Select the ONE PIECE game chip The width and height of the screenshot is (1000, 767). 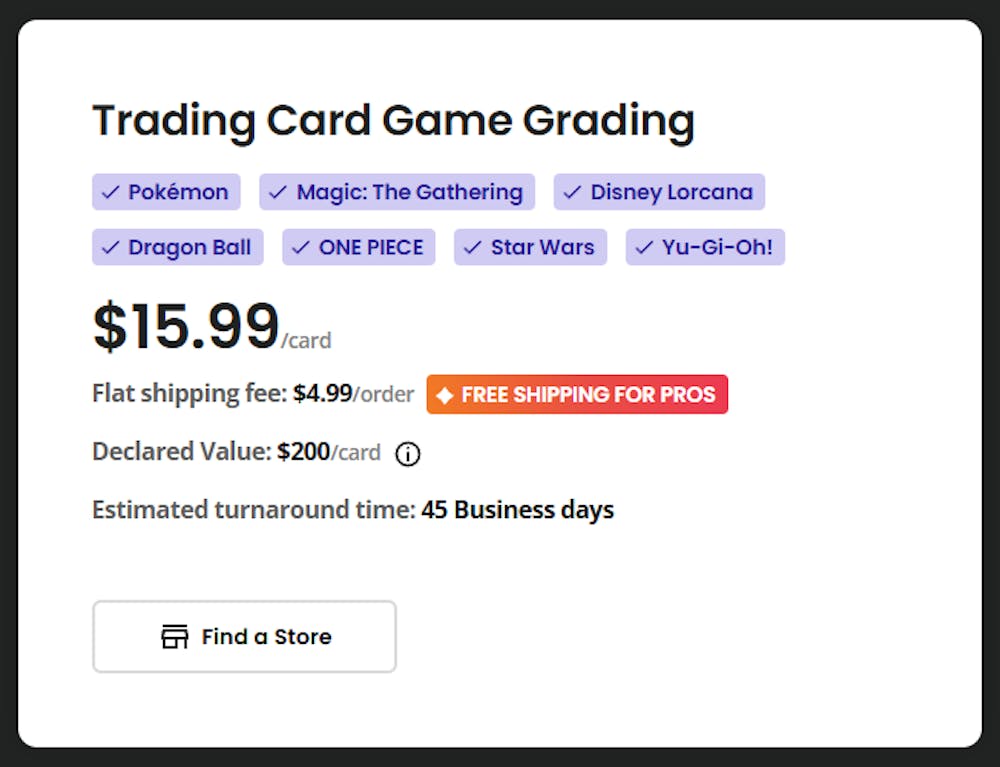pos(358,247)
